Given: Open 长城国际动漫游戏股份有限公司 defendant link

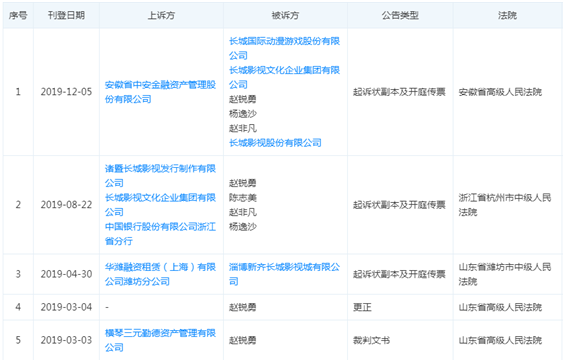Looking at the screenshot, I should point(284,48).
